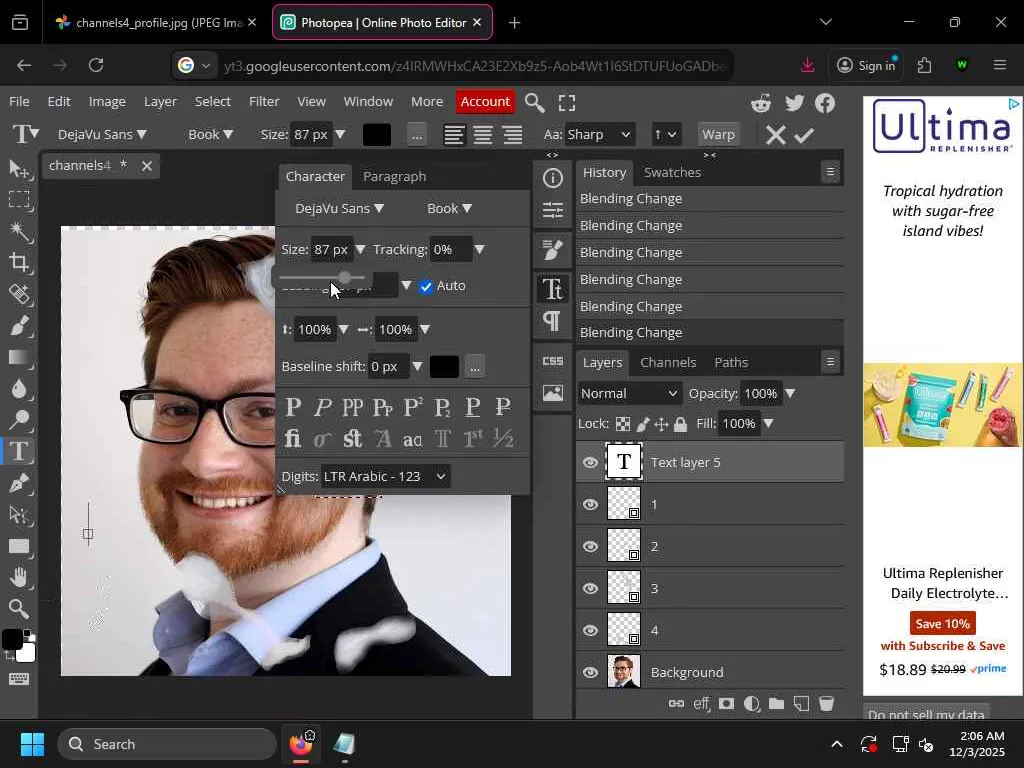Image resolution: width=1024 pixels, height=768 pixels.
Task: Click the Windows taskbar Search box
Action: pos(167,744)
